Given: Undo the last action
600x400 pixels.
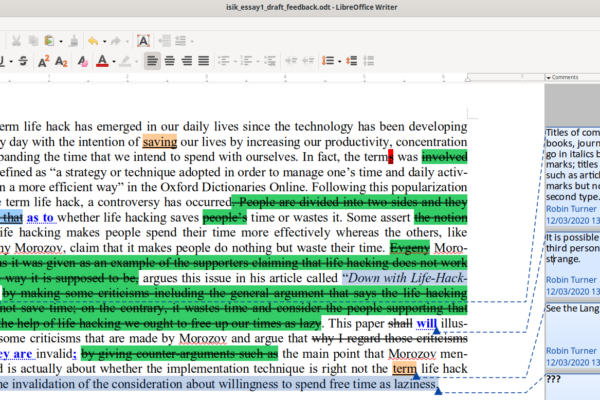Looking at the screenshot, I should 93,41.
